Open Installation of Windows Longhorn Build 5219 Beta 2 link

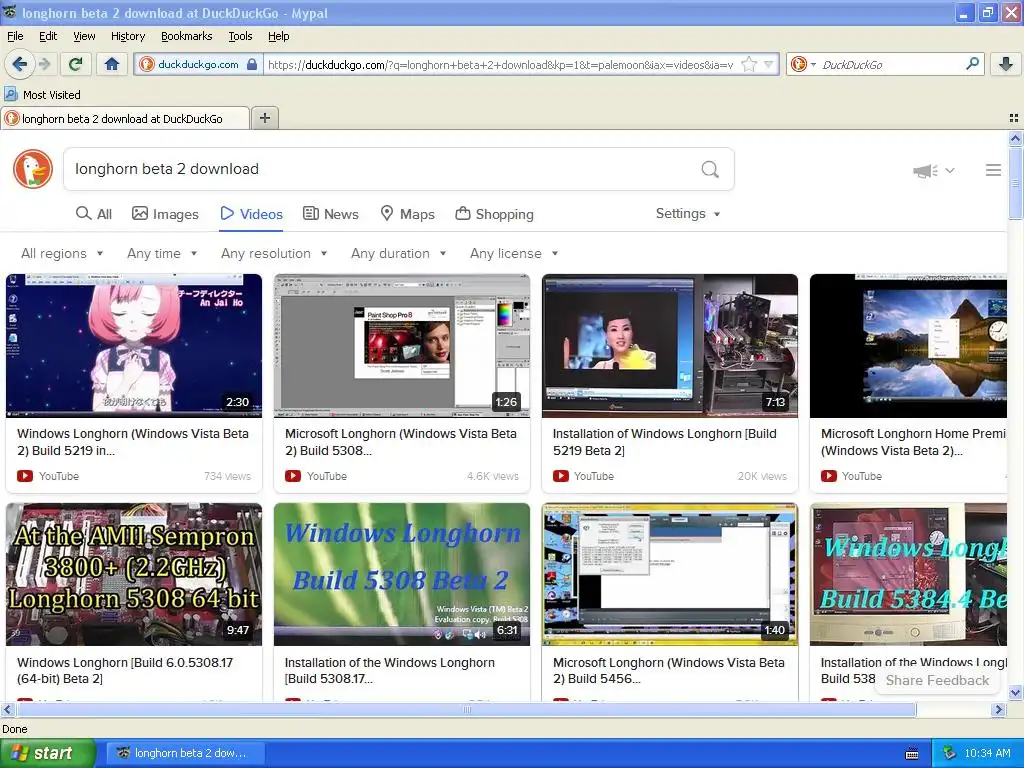pos(664,442)
